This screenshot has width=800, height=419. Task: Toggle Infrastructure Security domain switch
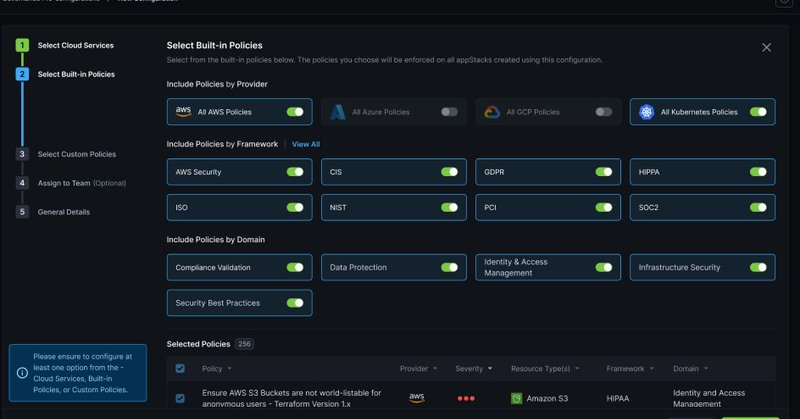(758, 267)
